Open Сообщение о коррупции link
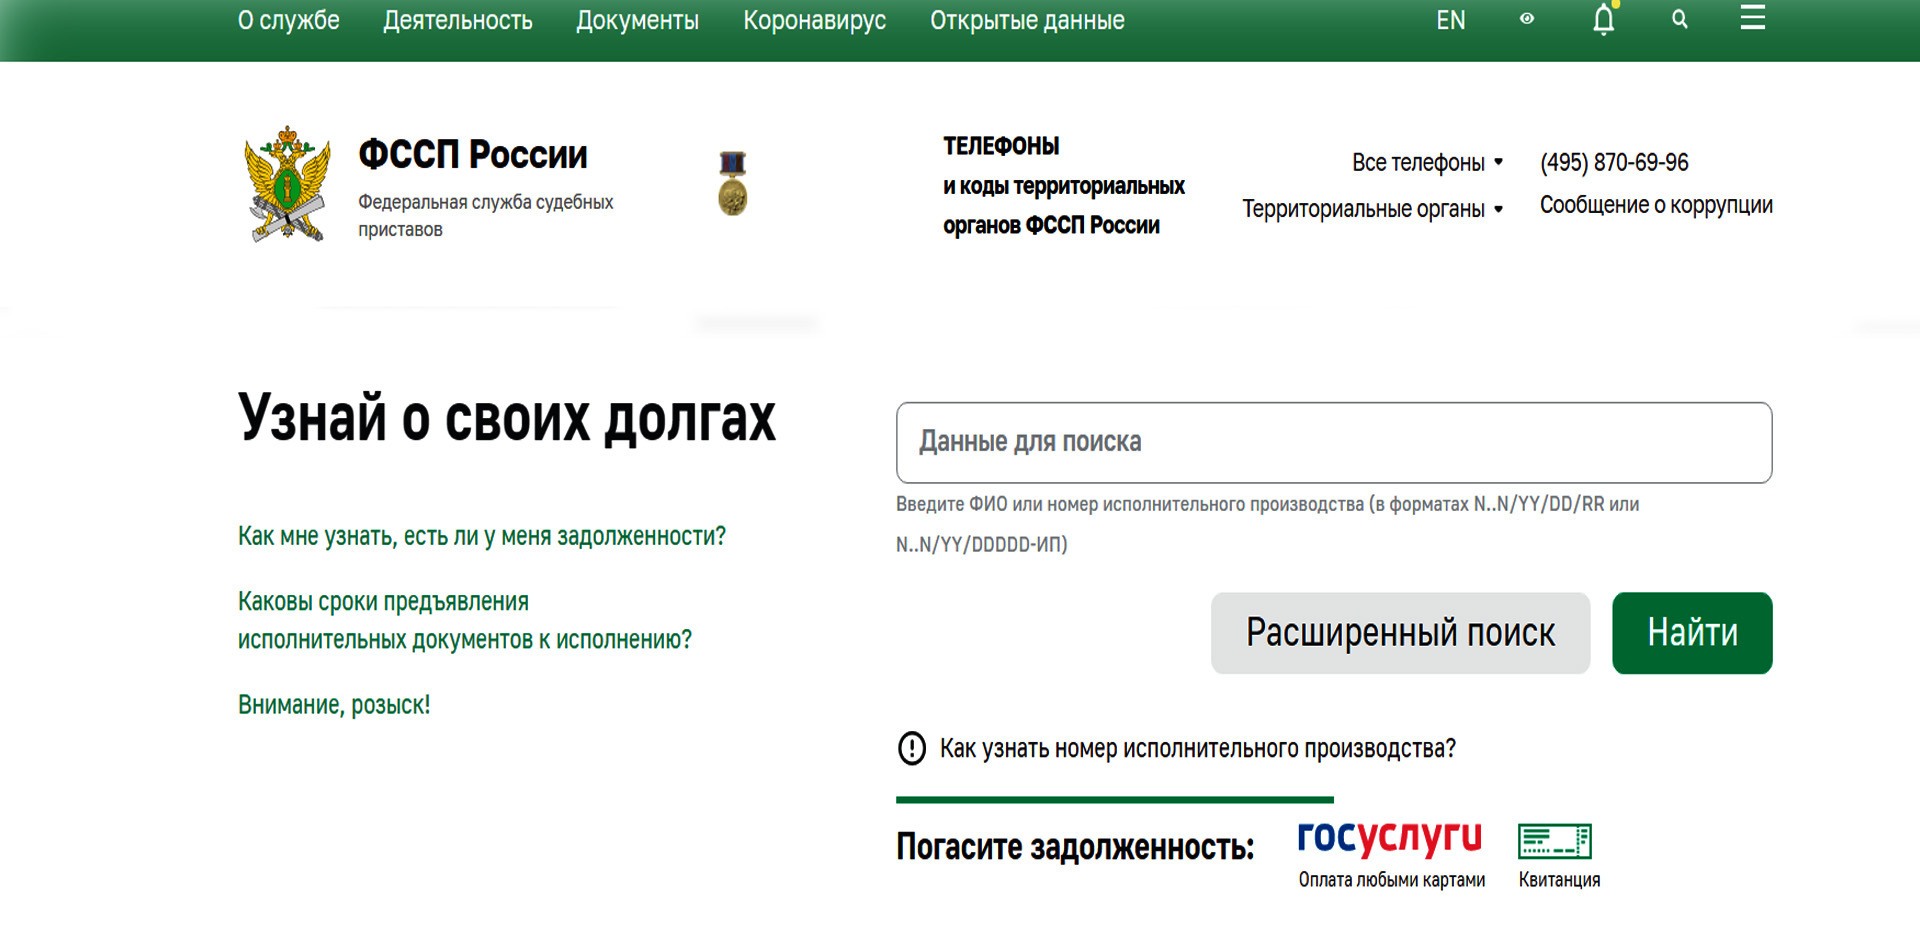 [x=1656, y=205]
